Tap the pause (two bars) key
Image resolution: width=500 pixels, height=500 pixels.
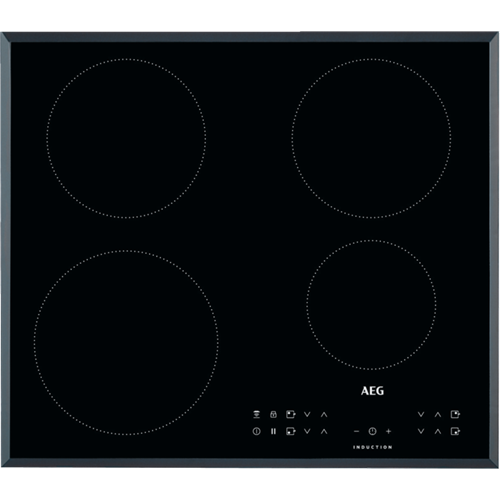click(273, 431)
